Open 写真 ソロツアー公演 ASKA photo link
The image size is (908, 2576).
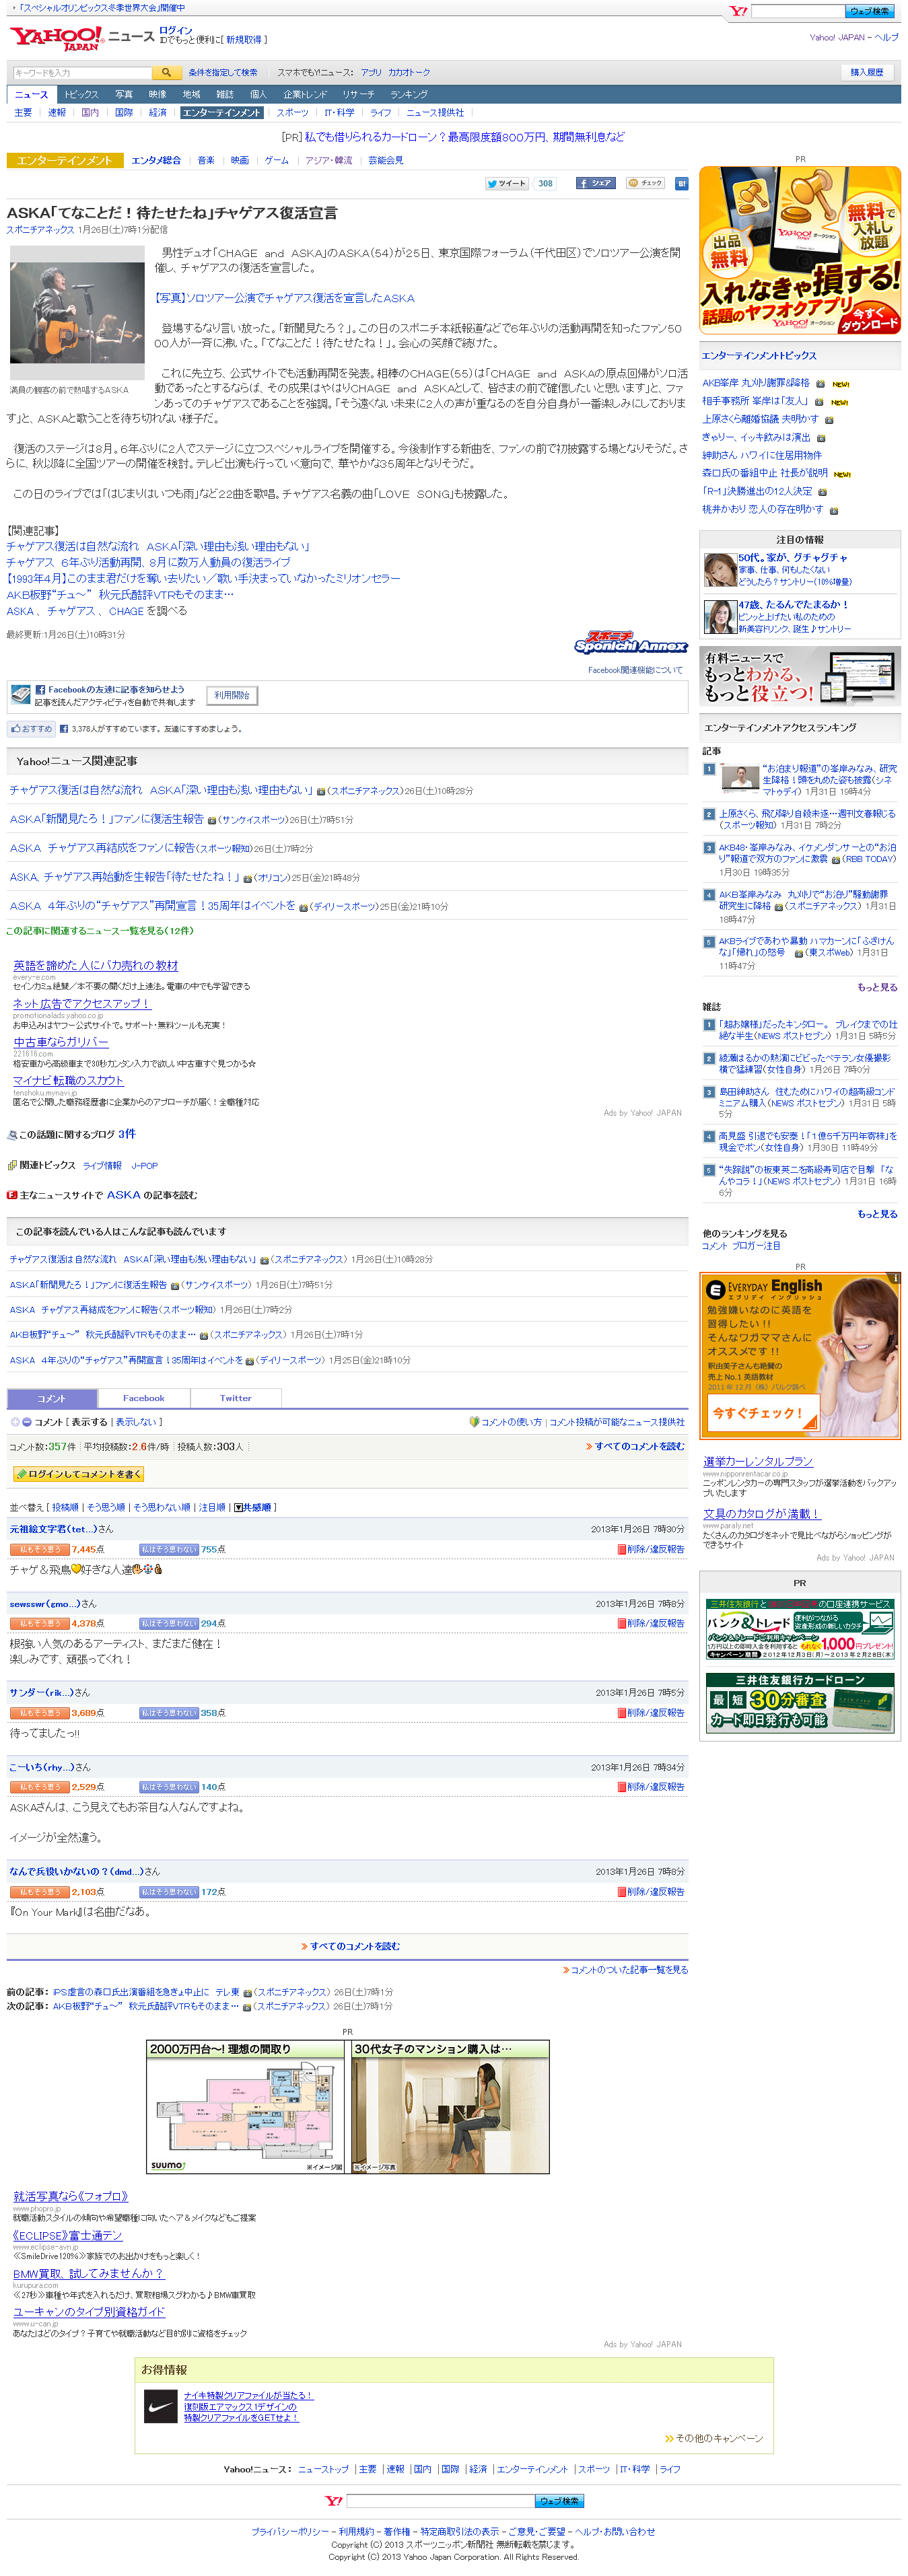pyautogui.click(x=284, y=298)
